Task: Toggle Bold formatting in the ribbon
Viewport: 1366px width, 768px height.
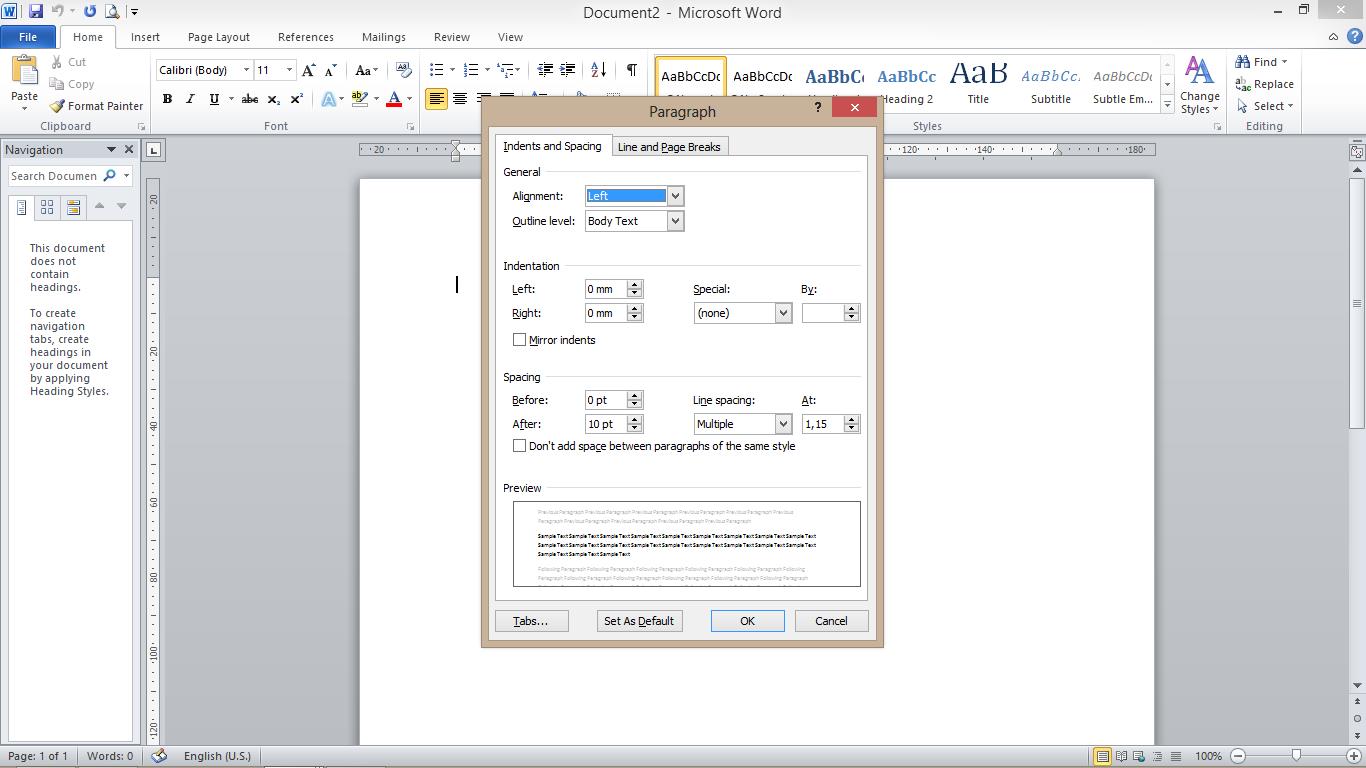Action: [x=168, y=99]
